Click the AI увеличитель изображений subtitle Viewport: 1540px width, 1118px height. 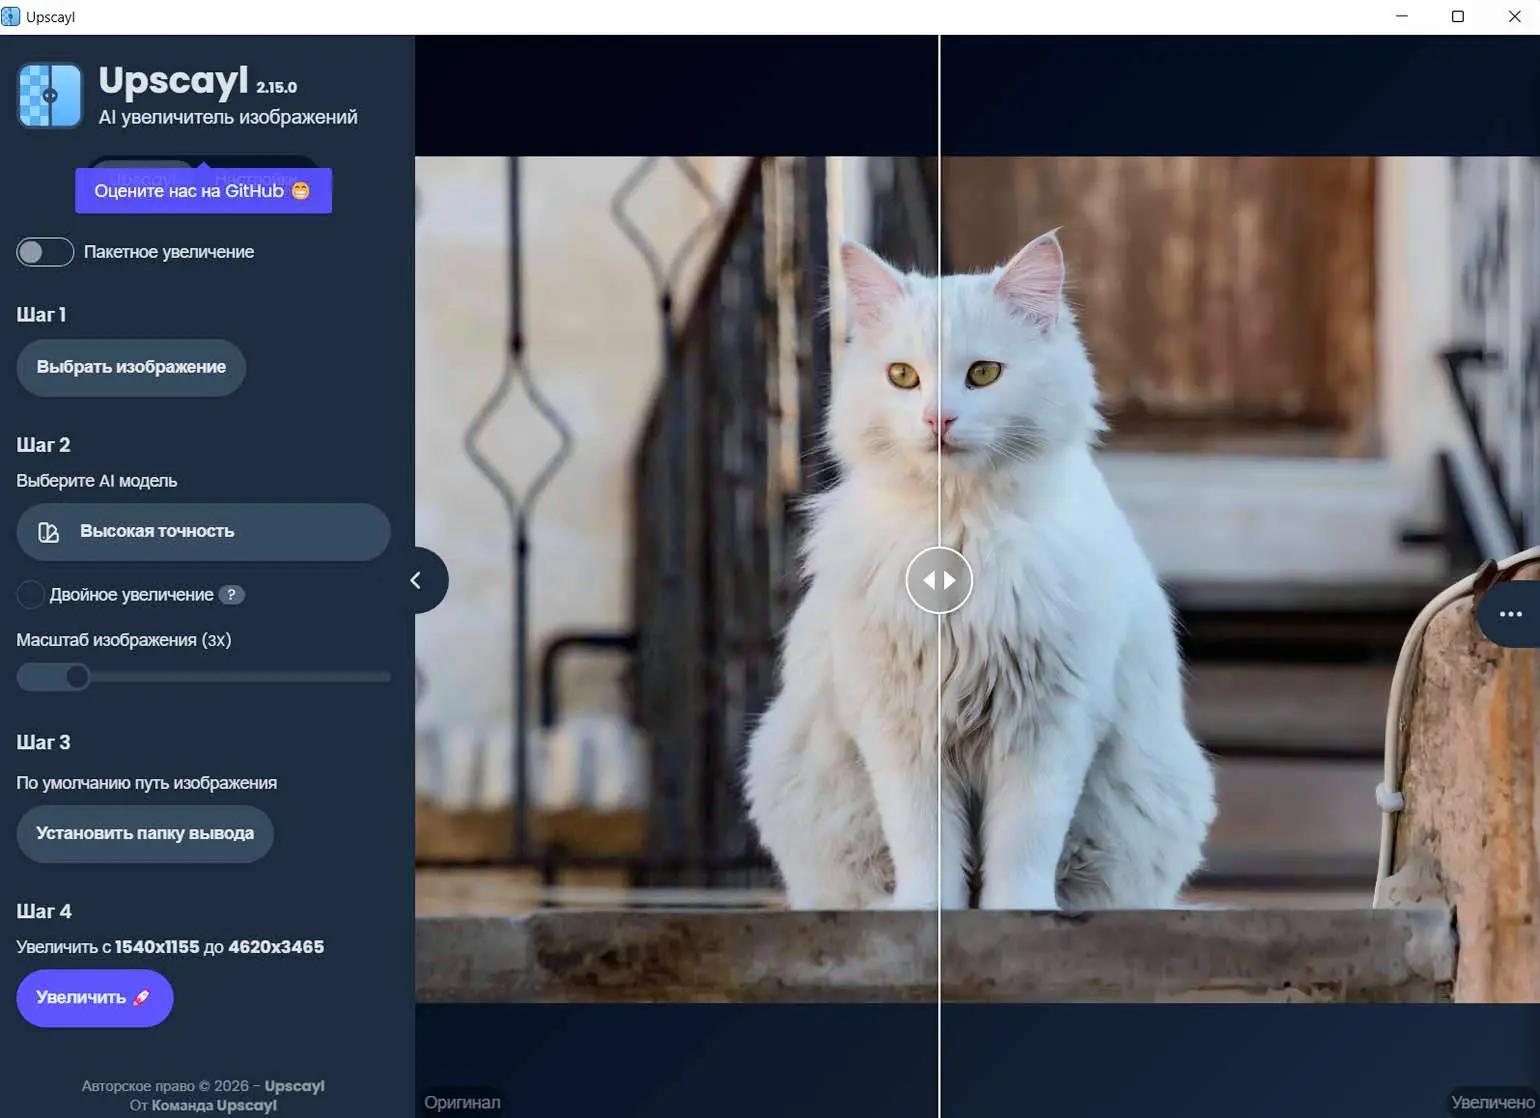pyautogui.click(x=228, y=118)
